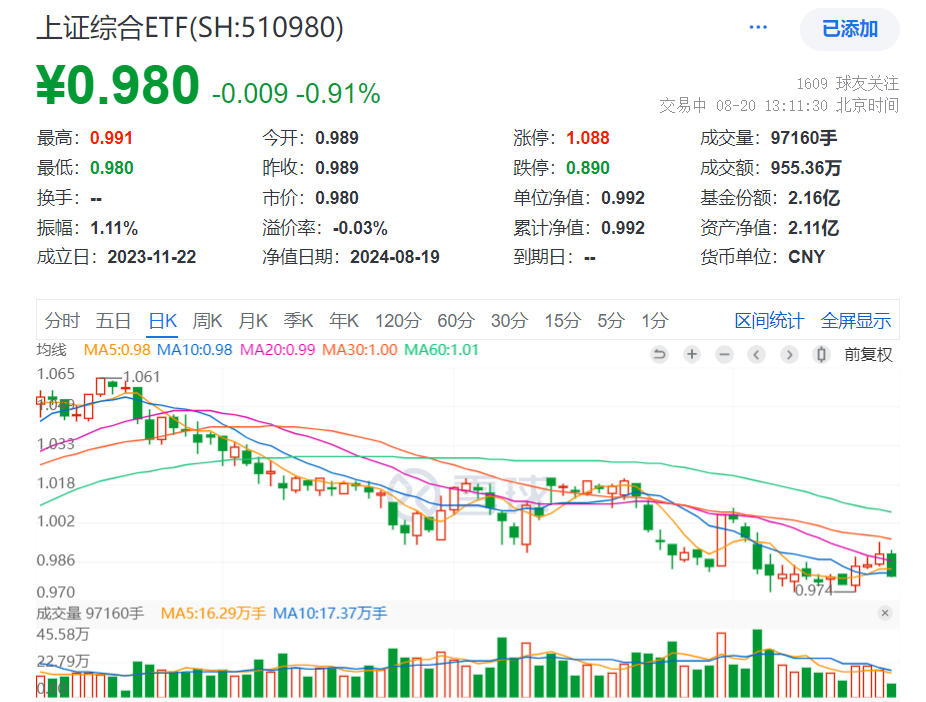This screenshot has width=926, height=702.
Task: Click the volume MA5:16.29万手 label
Action: click(x=213, y=613)
